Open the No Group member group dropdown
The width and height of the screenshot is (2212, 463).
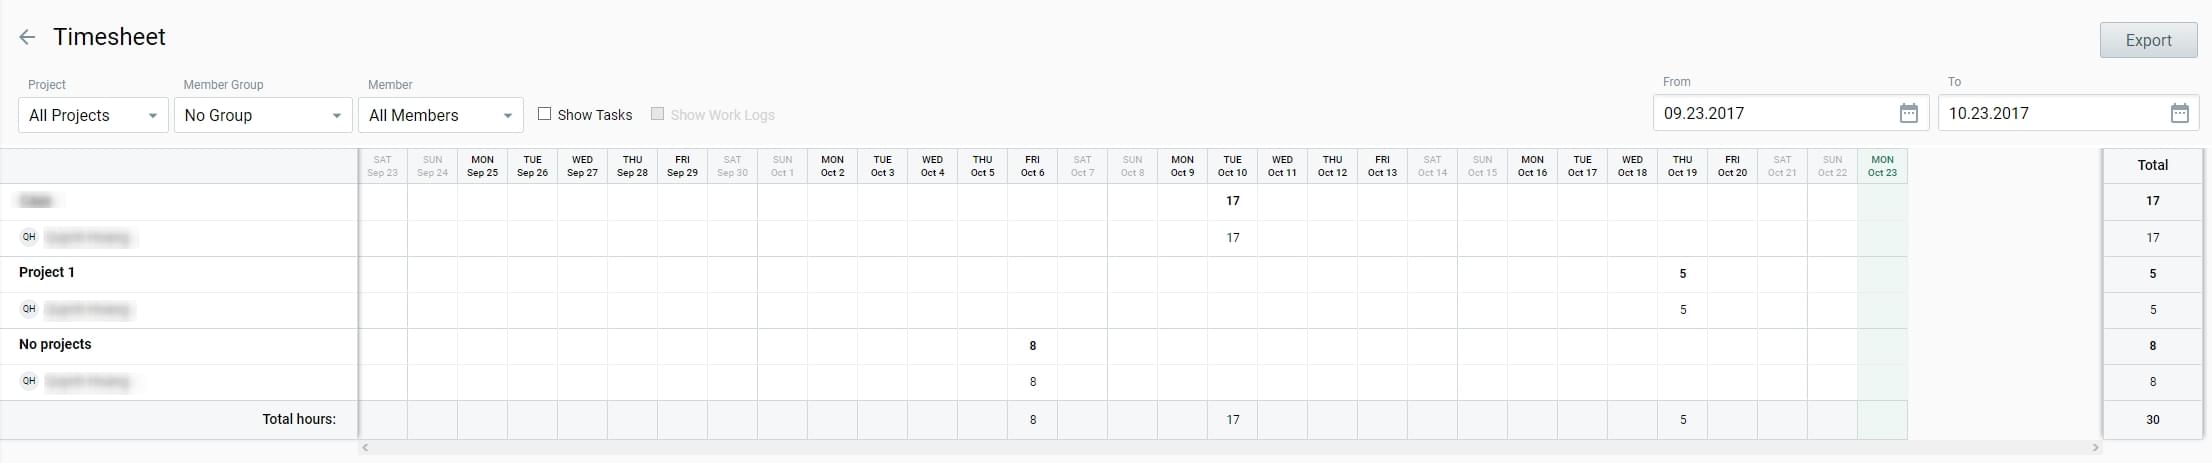[x=263, y=115]
